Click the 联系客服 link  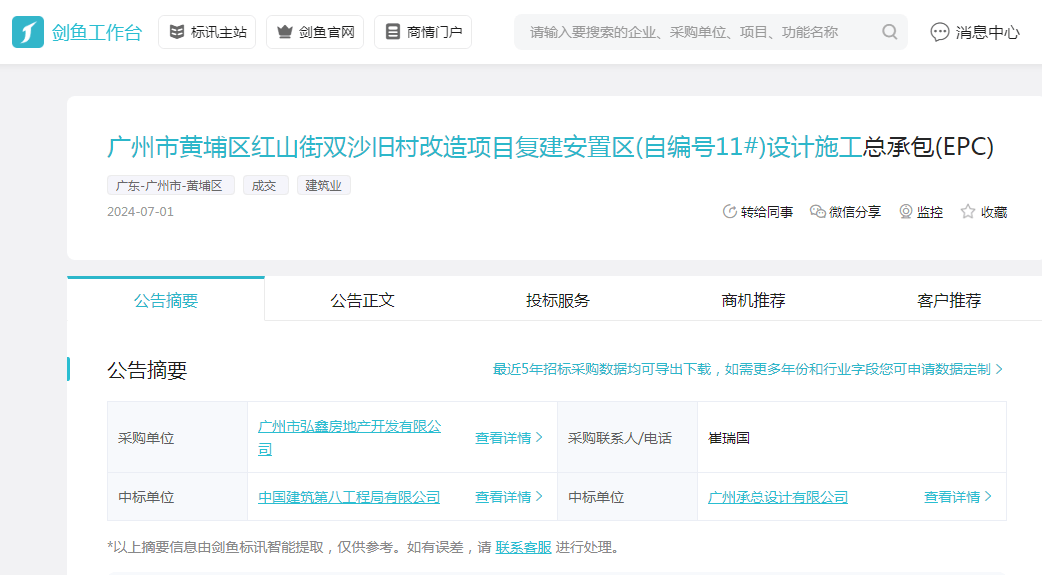523,547
